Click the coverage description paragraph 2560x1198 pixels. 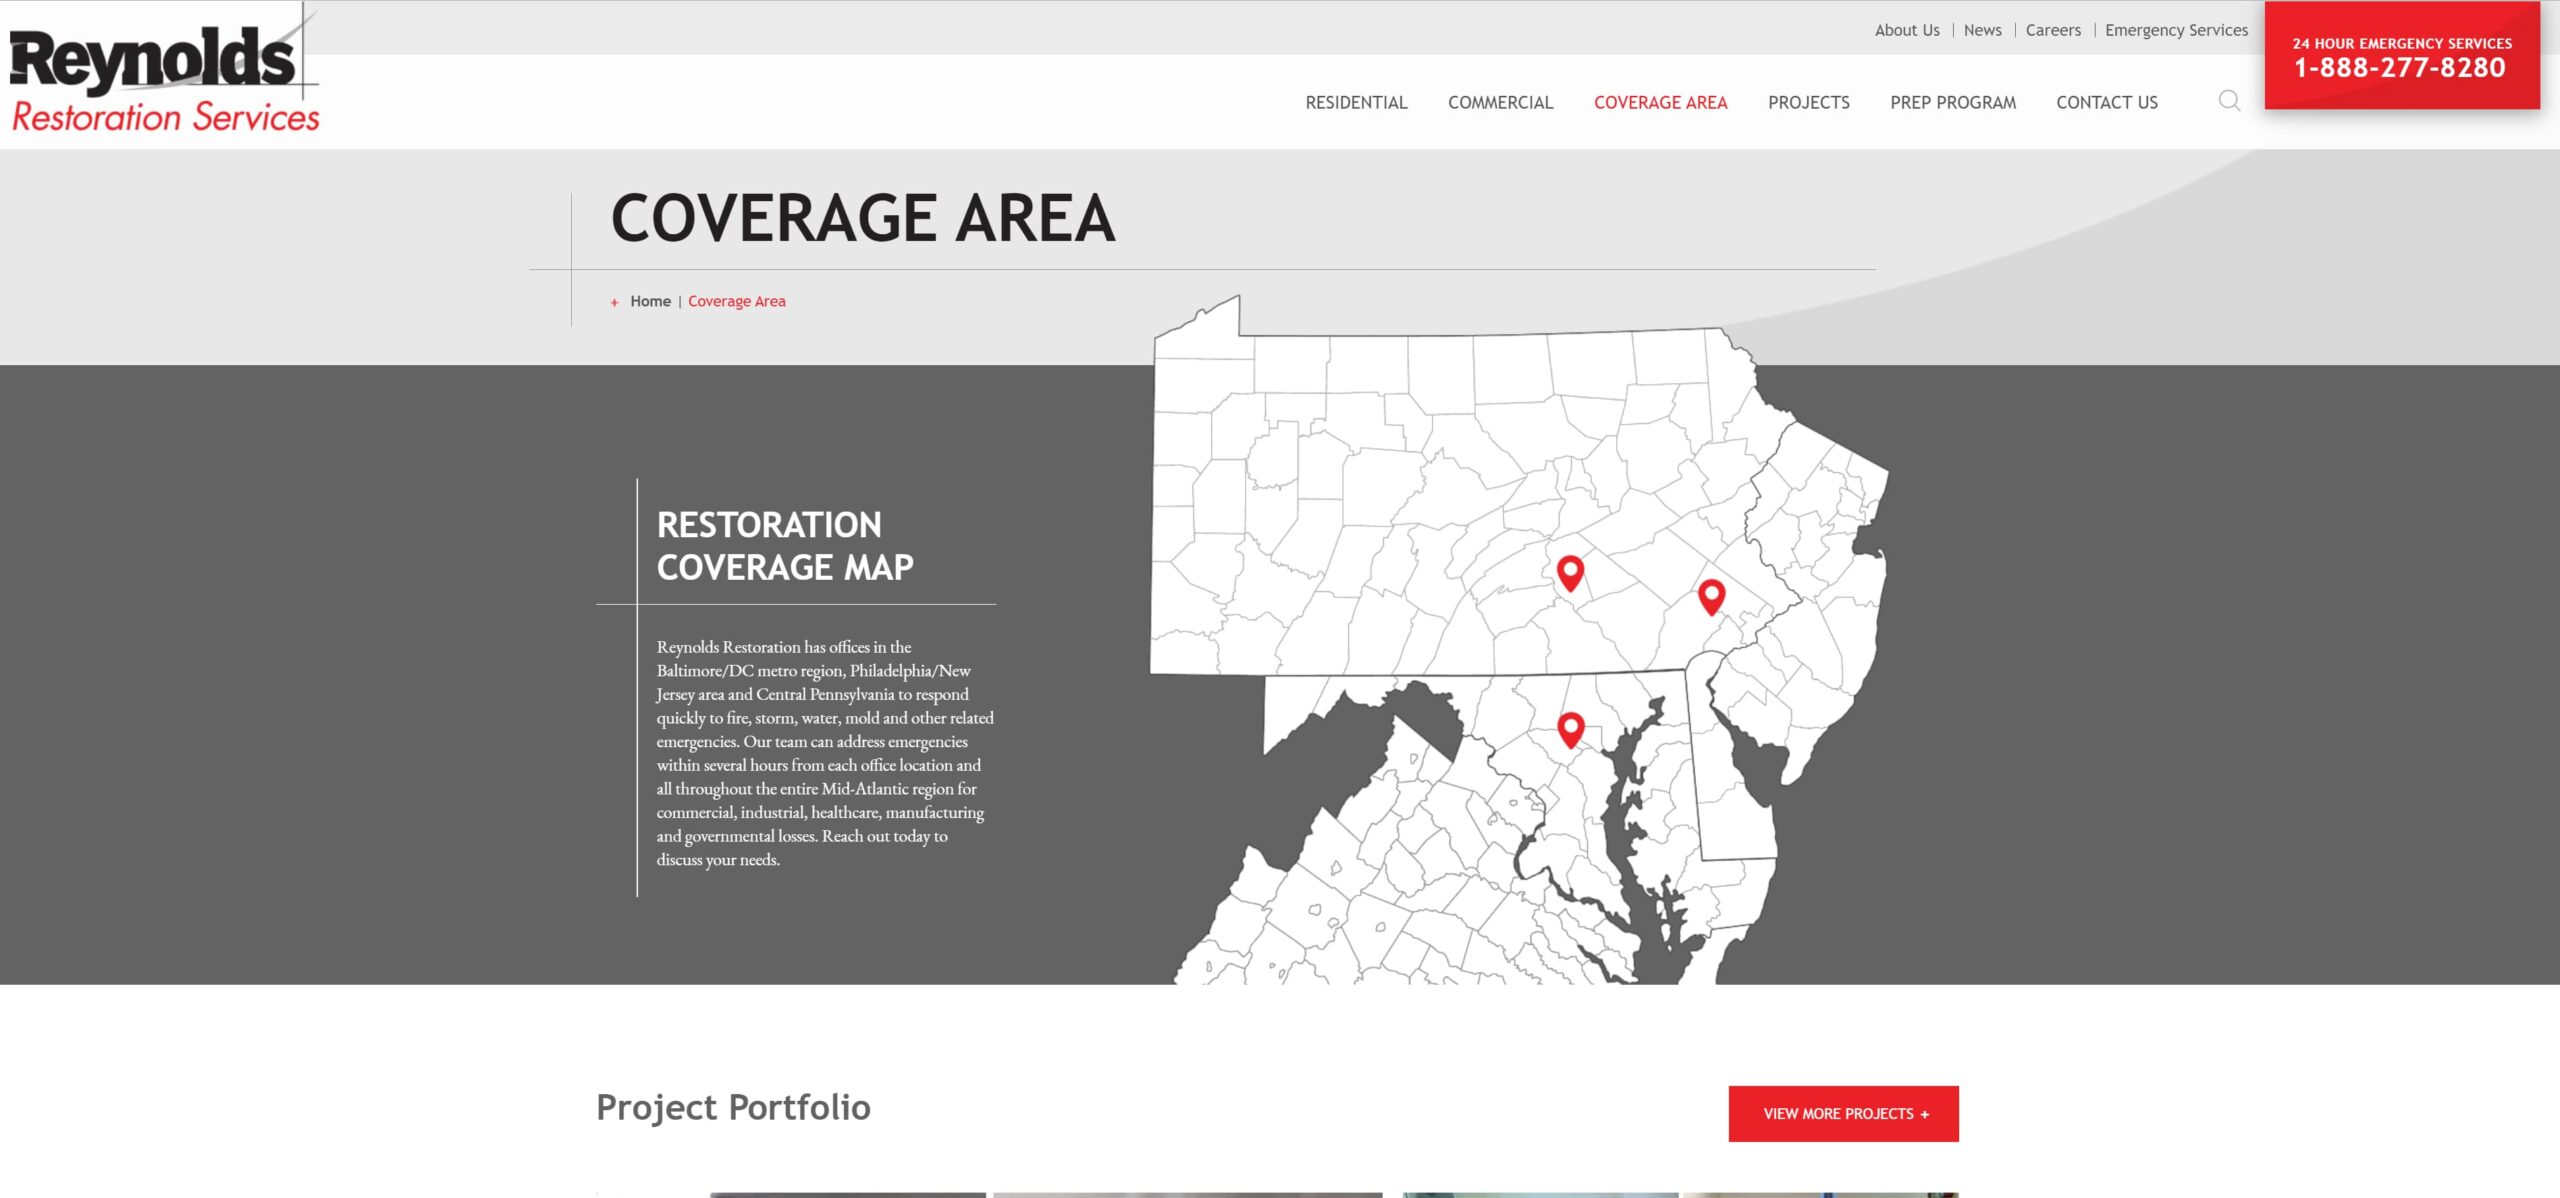[x=824, y=753]
